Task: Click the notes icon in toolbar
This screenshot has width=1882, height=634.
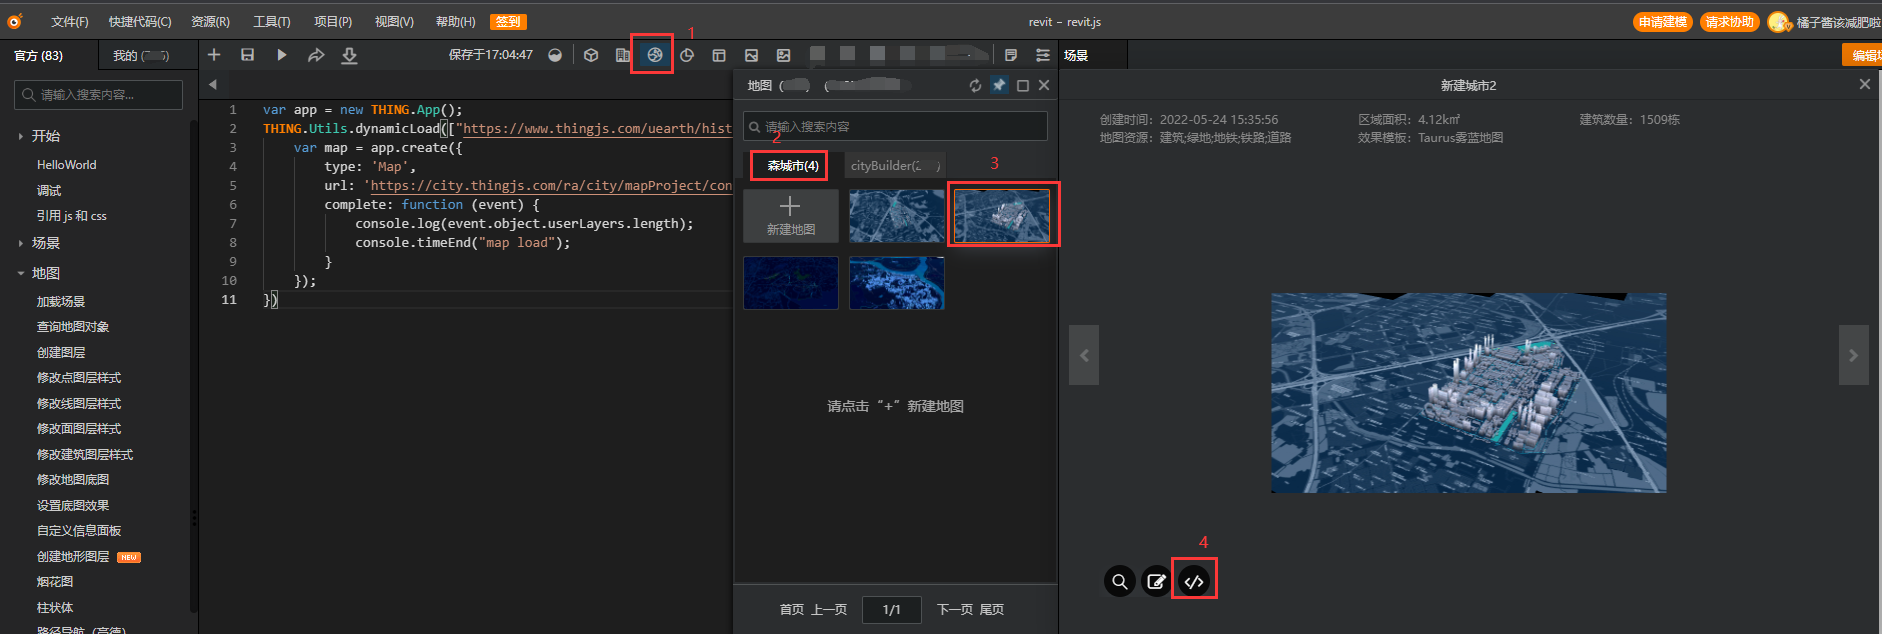Action: 1011,55
